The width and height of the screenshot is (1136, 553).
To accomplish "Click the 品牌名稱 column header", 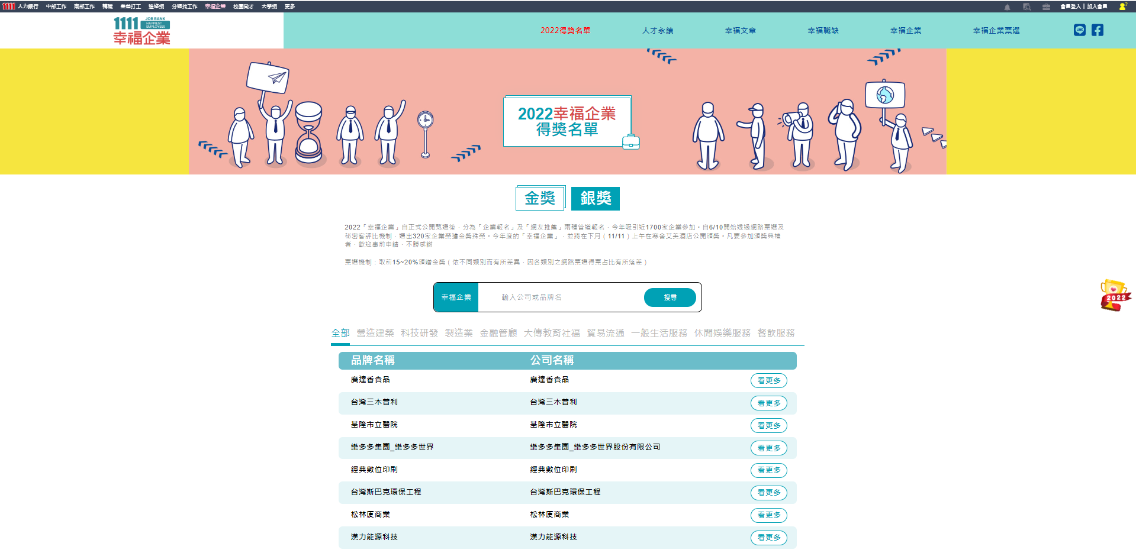I will tap(372, 360).
